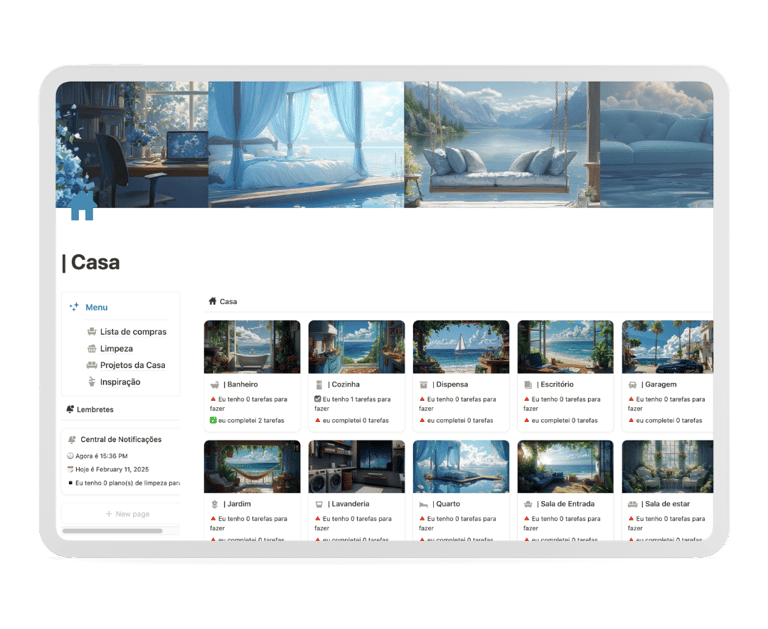The width and height of the screenshot is (768, 629).
Task: Open the Dispensa sailboat thumbnail
Action: click(461, 347)
